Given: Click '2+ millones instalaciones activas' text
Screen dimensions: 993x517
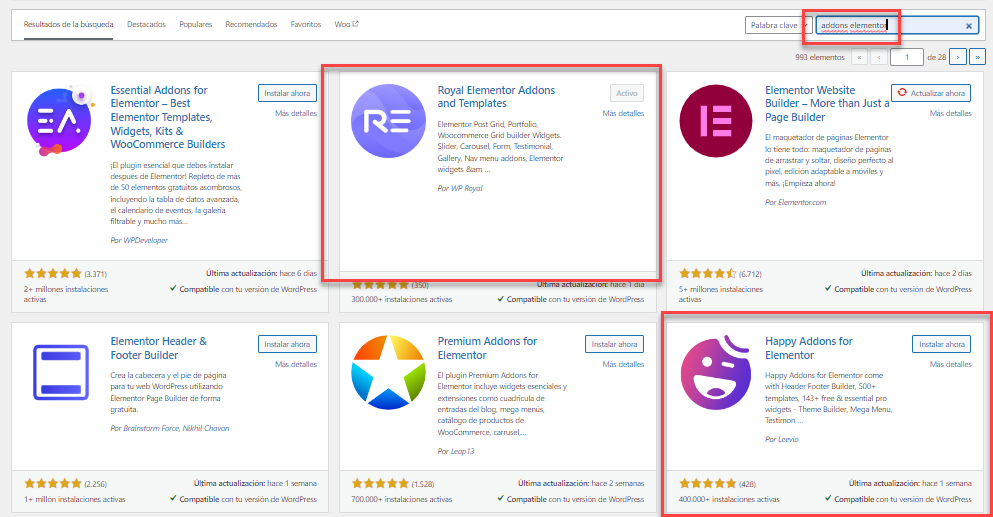Looking at the screenshot, I should (66, 294).
